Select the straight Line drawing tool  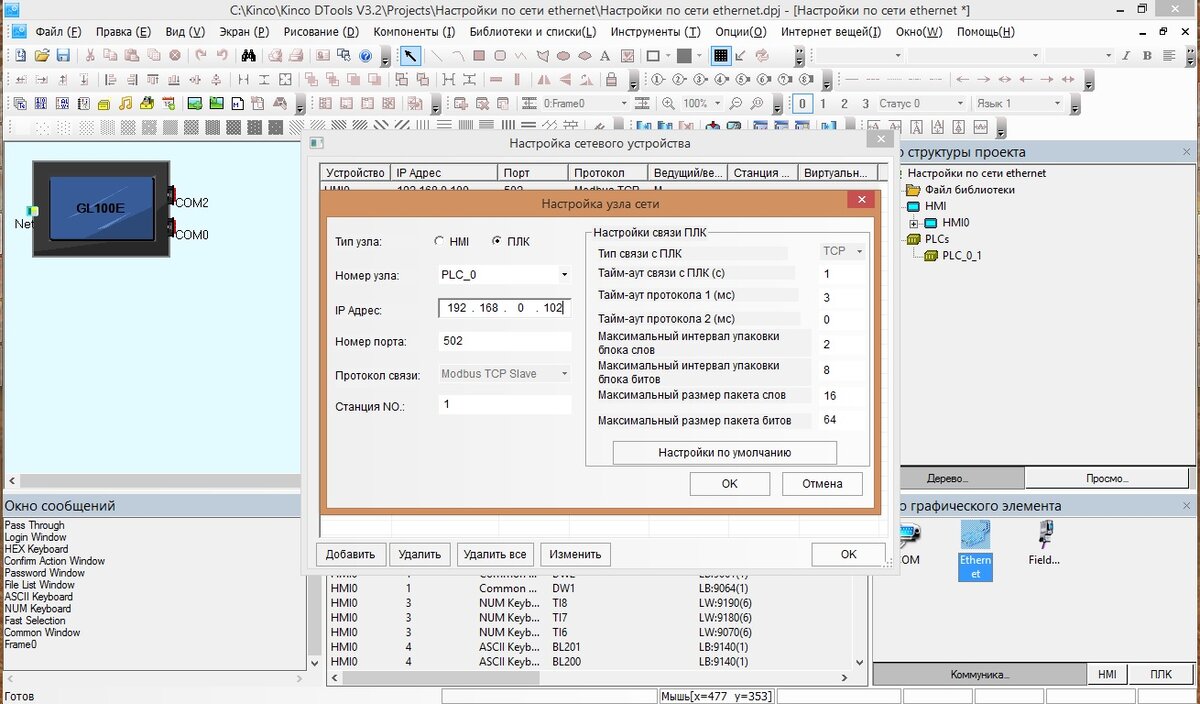point(437,55)
